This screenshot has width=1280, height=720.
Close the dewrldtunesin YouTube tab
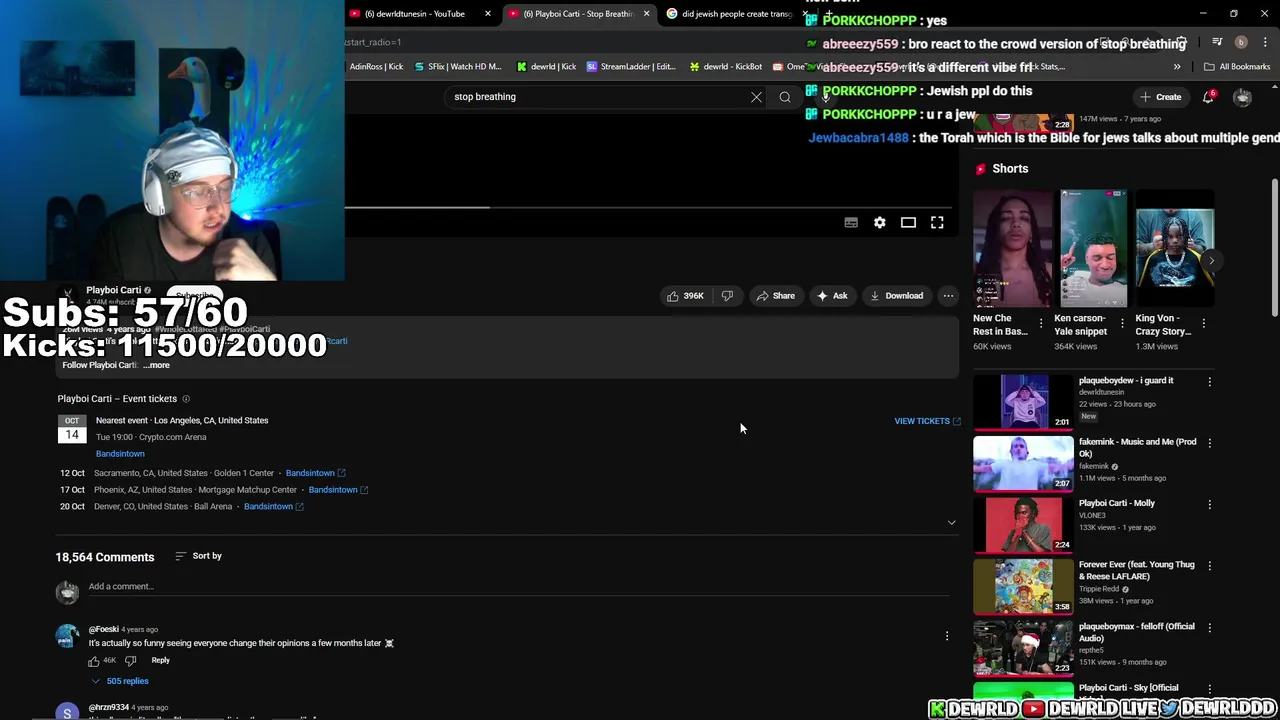(x=488, y=14)
